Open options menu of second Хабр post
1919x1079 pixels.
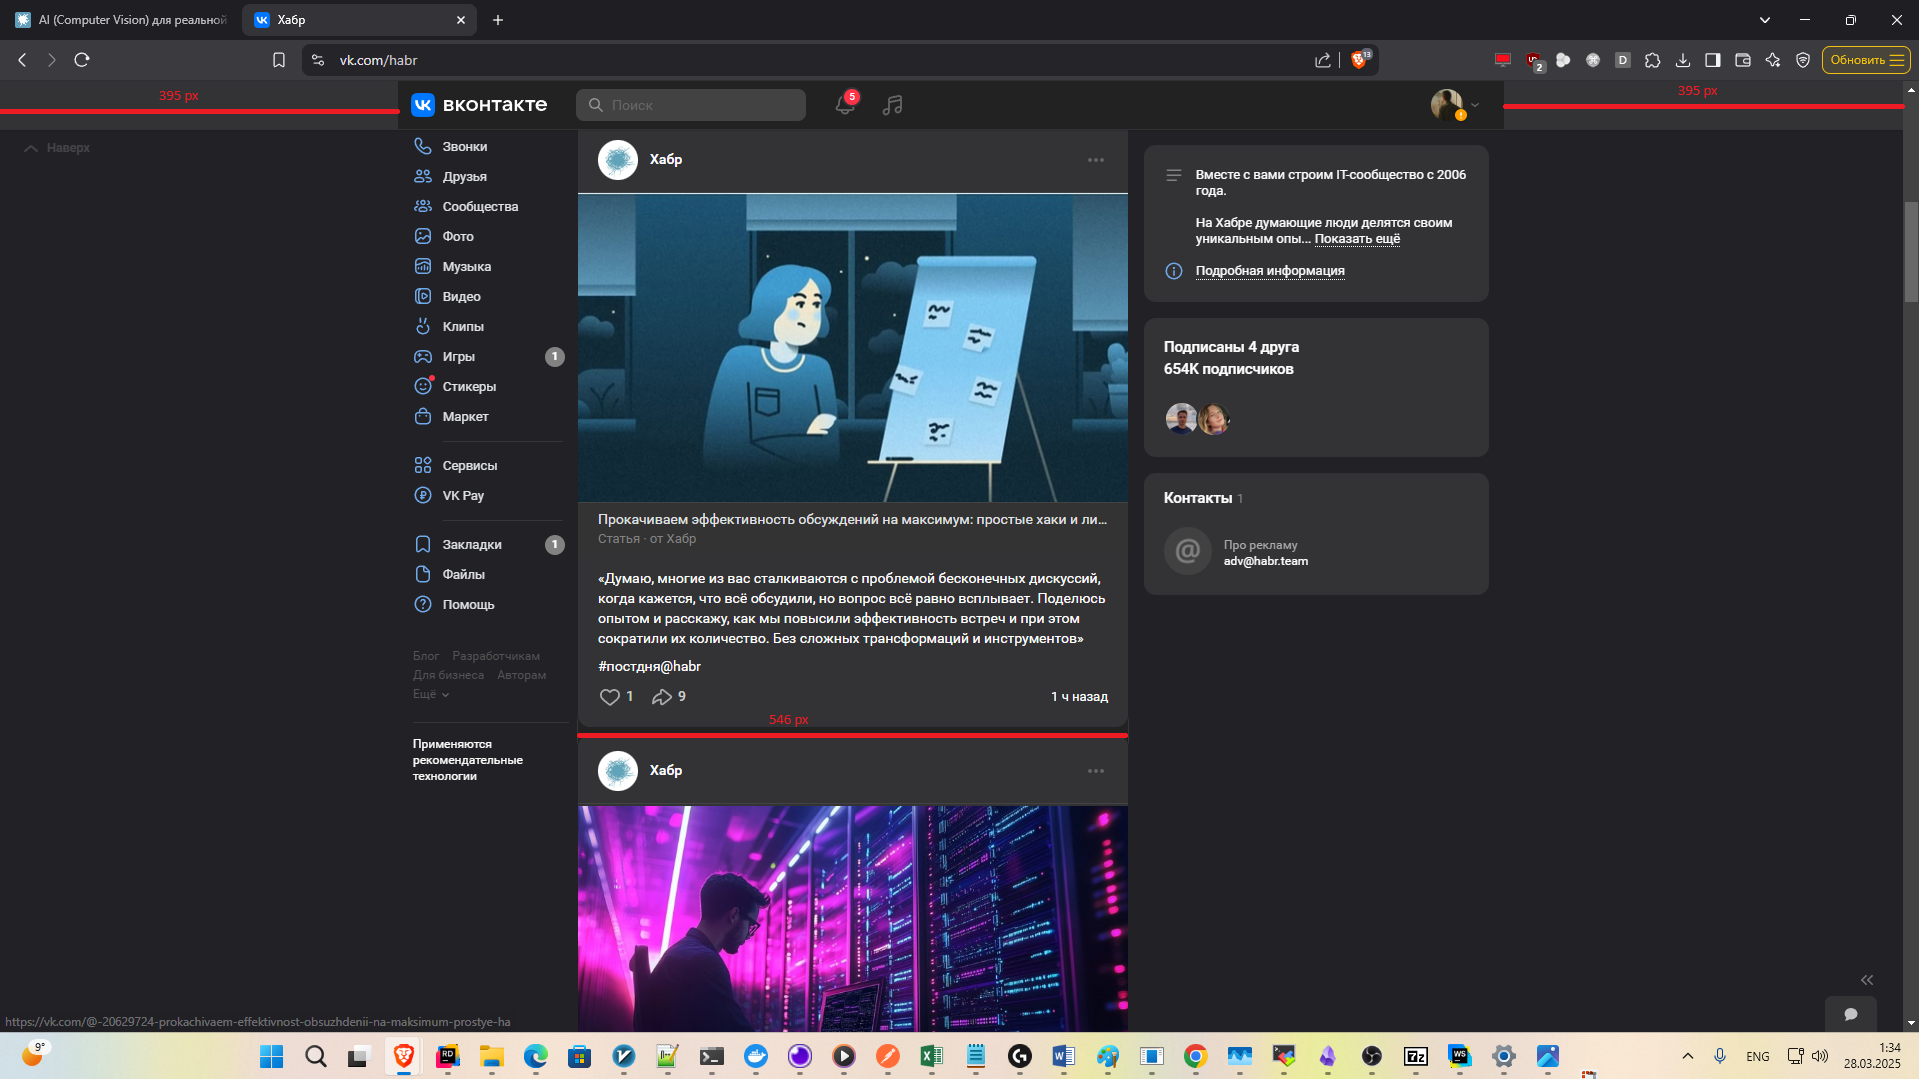(x=1096, y=771)
